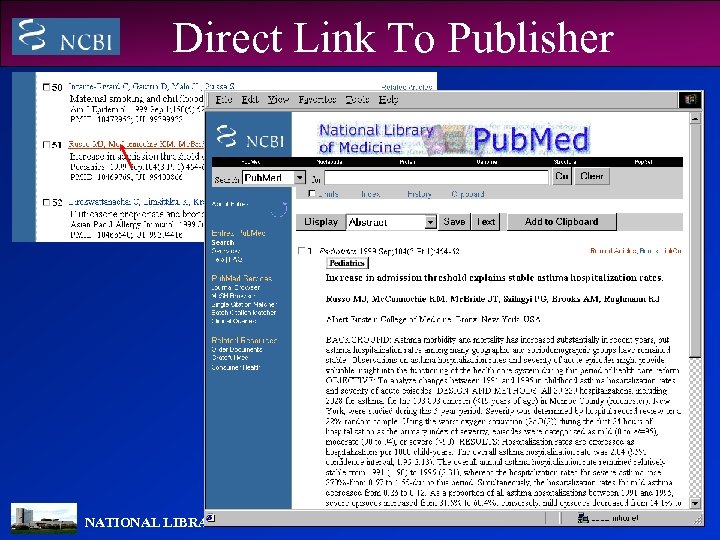Click the article title about asthma hospitalization rates
Screen dimensions: 720x540
point(494,278)
